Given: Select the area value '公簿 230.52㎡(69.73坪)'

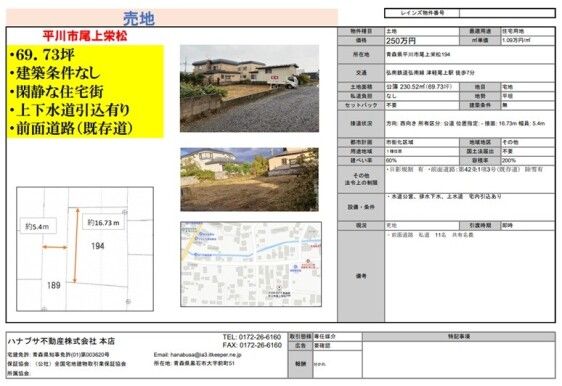Looking at the screenshot, I should tap(419, 87).
